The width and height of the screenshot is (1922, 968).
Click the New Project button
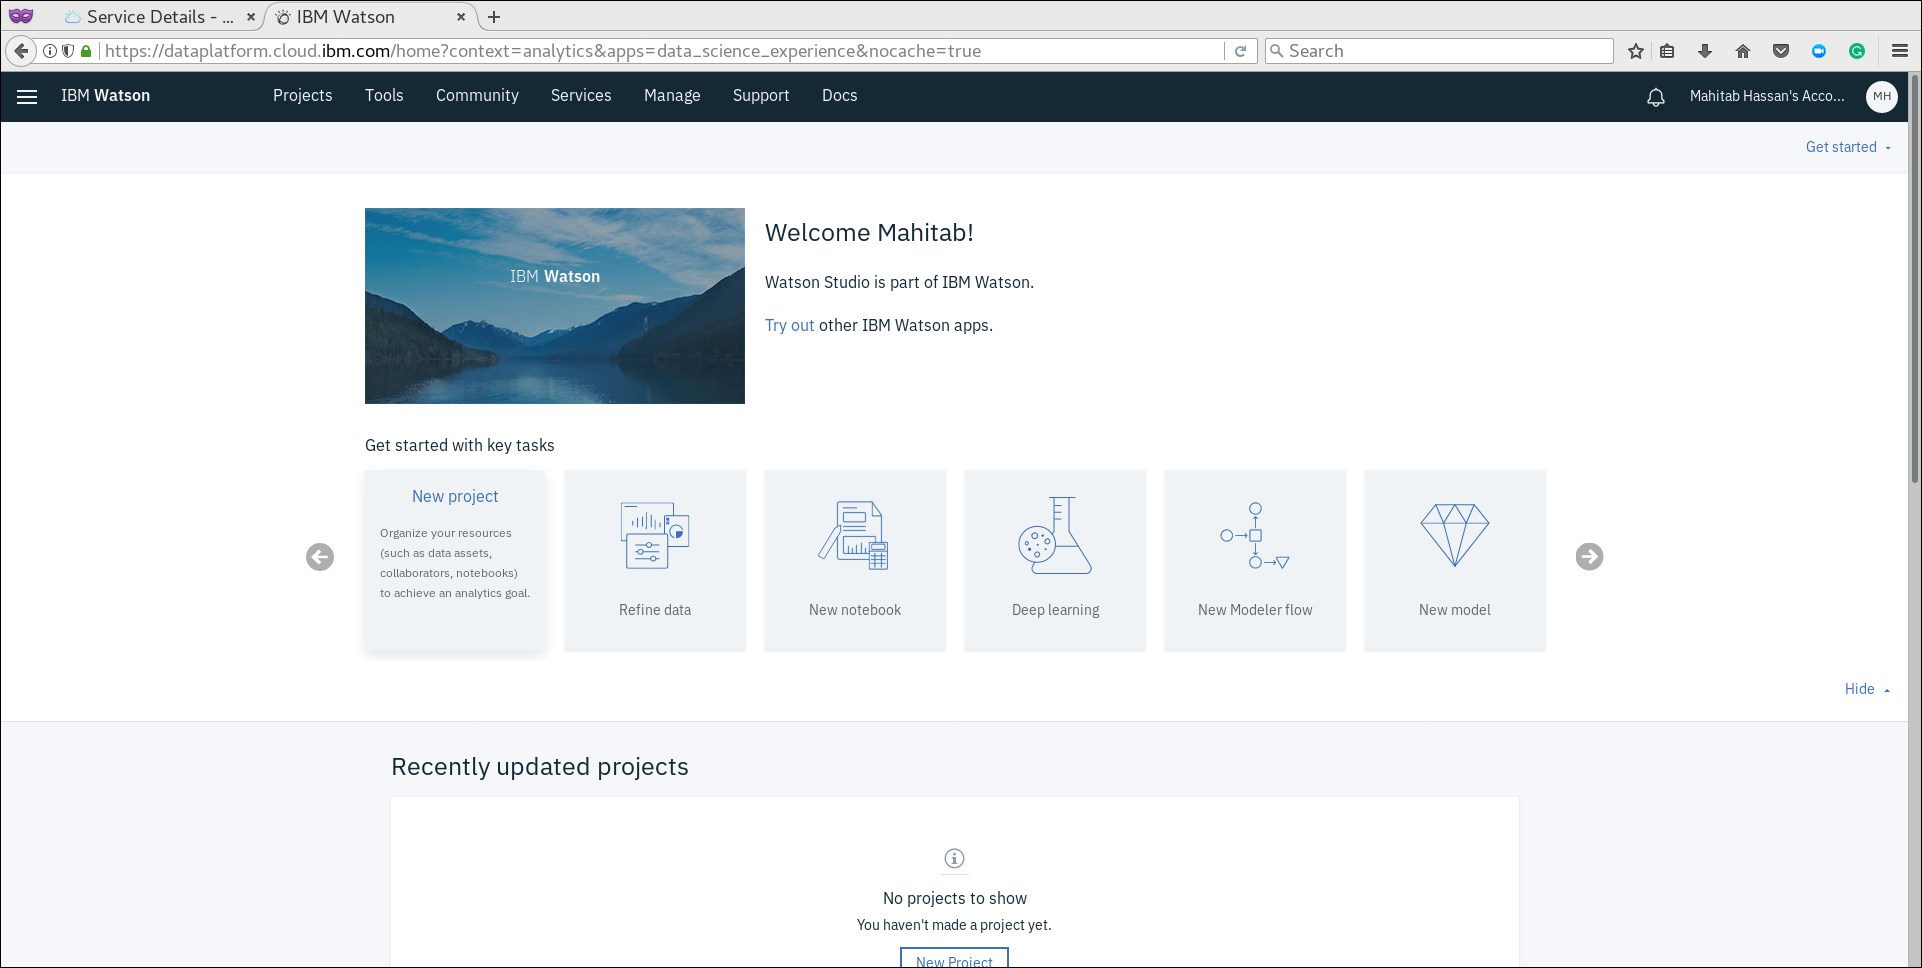pos(954,958)
